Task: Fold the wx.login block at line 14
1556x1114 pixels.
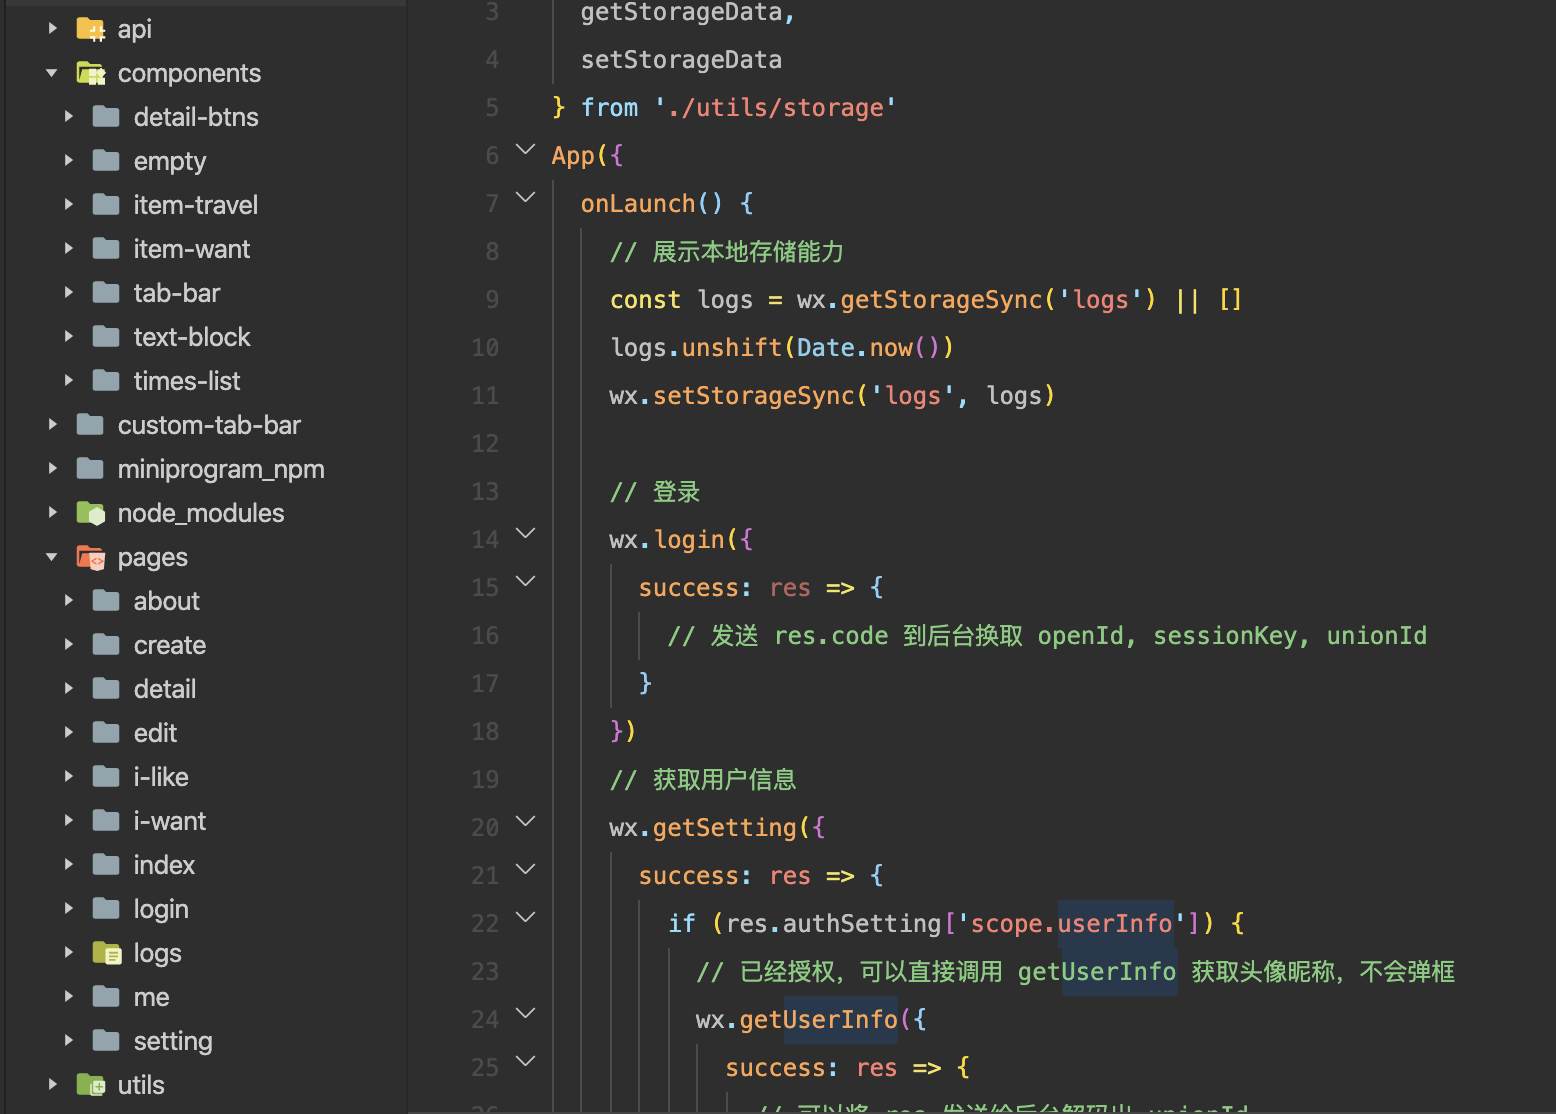Action: pyautogui.click(x=525, y=534)
